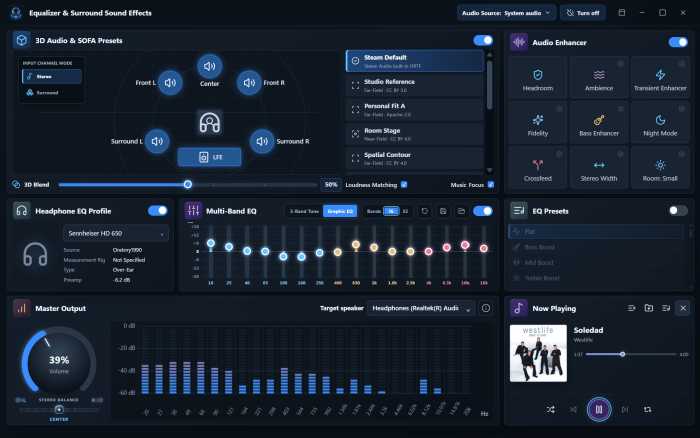This screenshot has height=438, width=700.
Task: Select the Studio Reference SOFA preset
Action: 415,85
